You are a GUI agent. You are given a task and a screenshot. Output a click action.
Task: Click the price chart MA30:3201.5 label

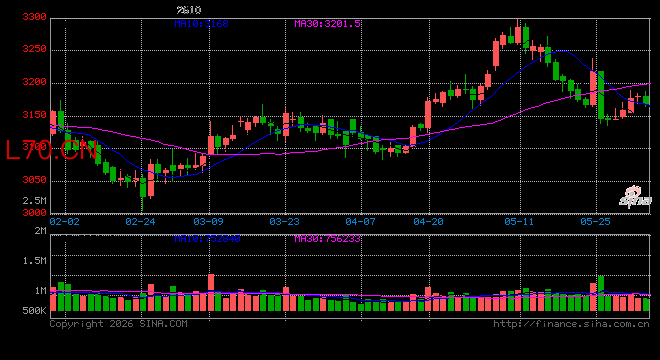(x=327, y=24)
